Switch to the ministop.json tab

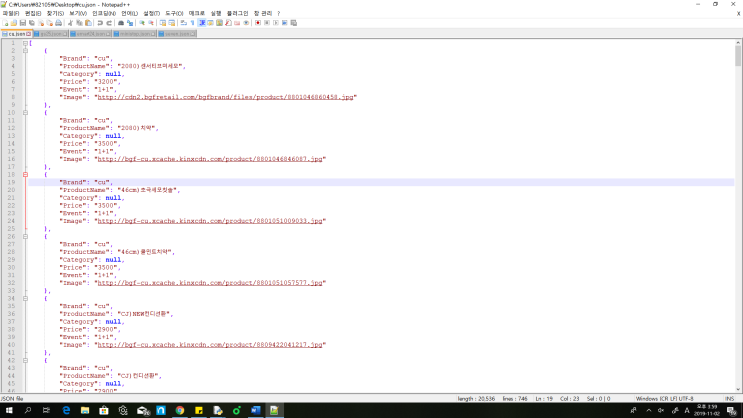click(135, 34)
